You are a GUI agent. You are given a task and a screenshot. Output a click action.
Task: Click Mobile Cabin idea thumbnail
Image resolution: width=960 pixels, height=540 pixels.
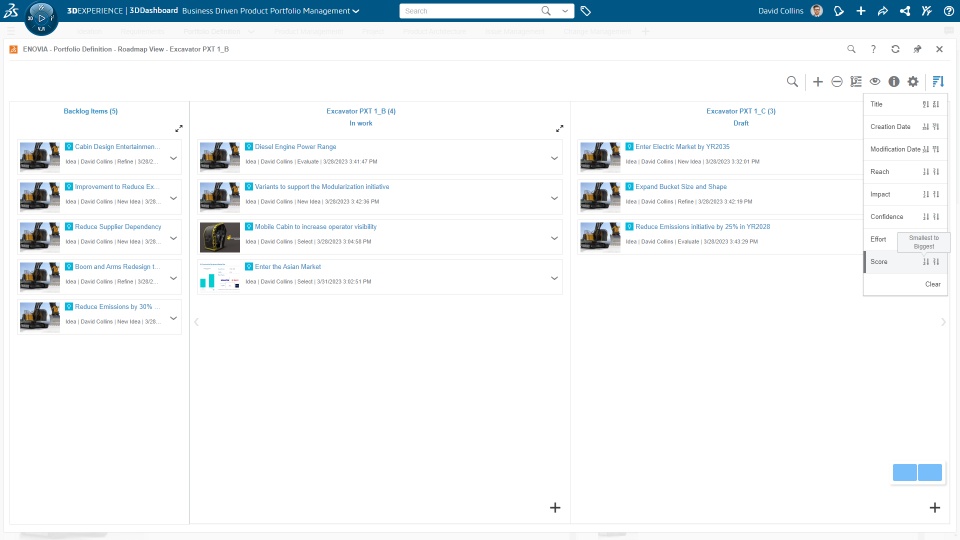pyautogui.click(x=220, y=238)
